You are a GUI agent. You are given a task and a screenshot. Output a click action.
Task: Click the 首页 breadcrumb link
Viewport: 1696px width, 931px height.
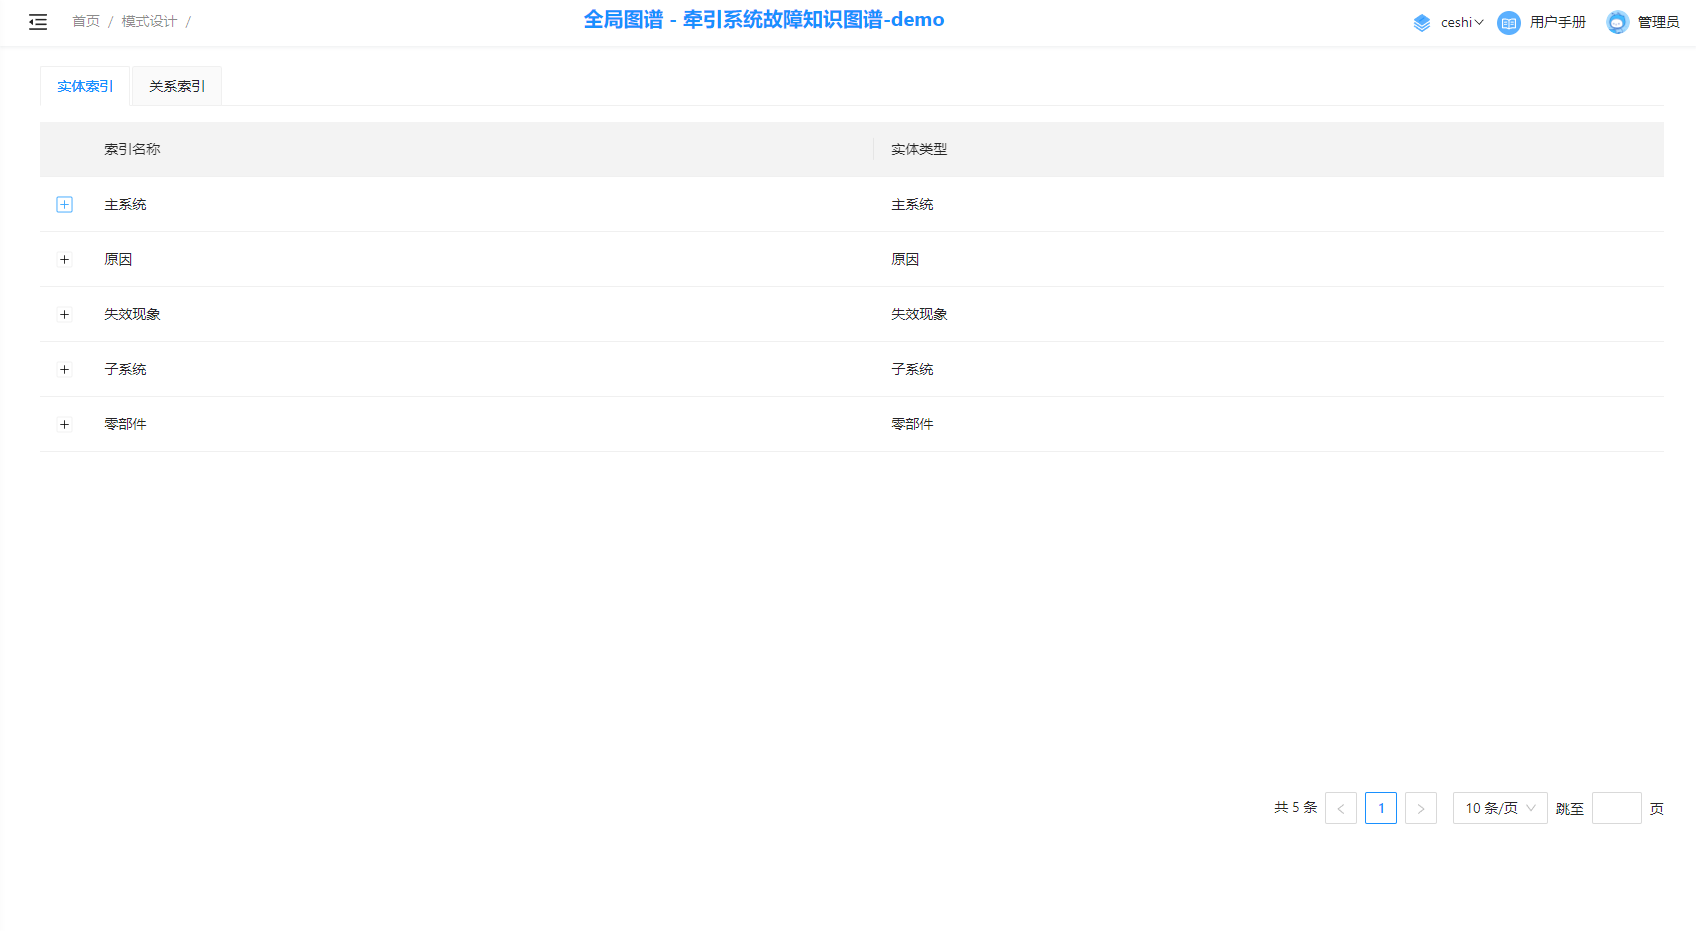tap(86, 22)
